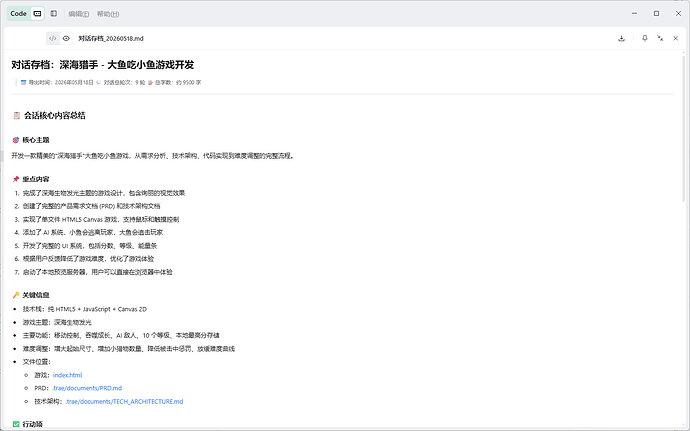Open the index.html link
Screen dimensions: 690x431
pyautogui.click(x=67, y=375)
